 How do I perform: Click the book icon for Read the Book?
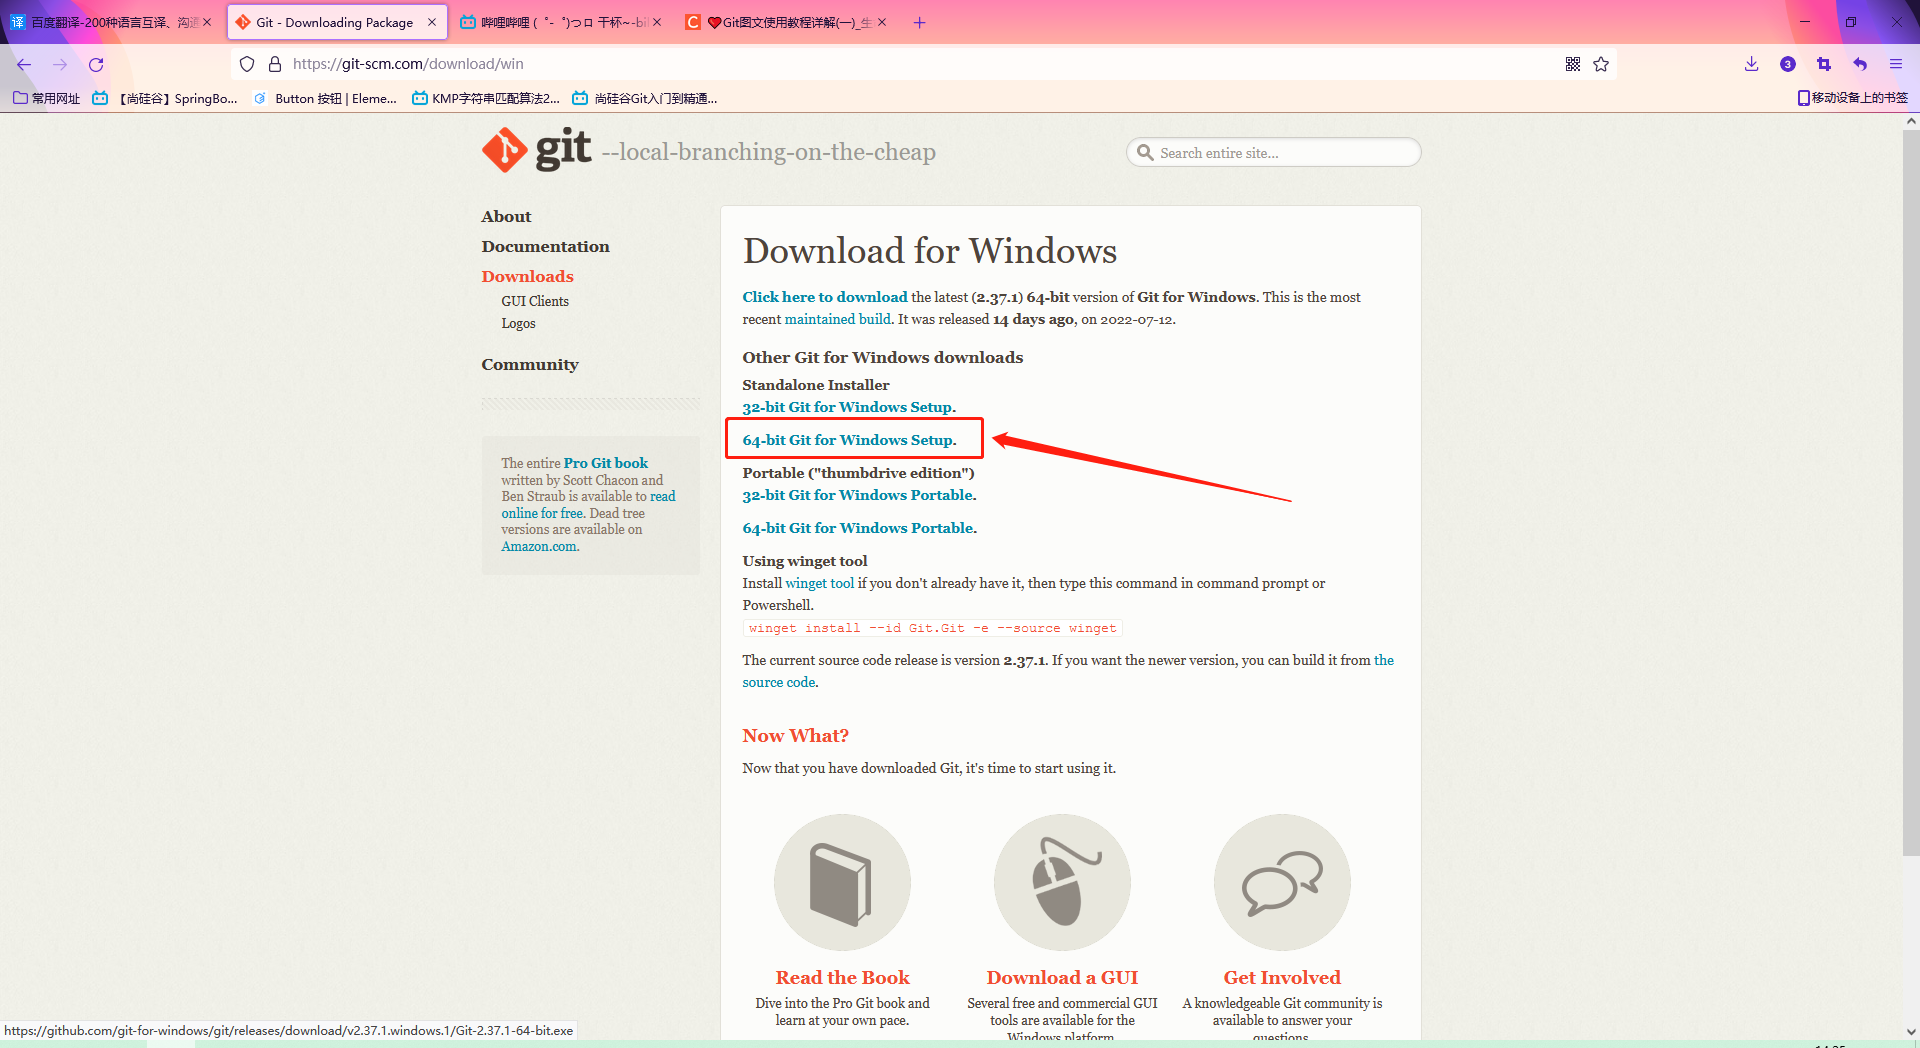(x=842, y=882)
